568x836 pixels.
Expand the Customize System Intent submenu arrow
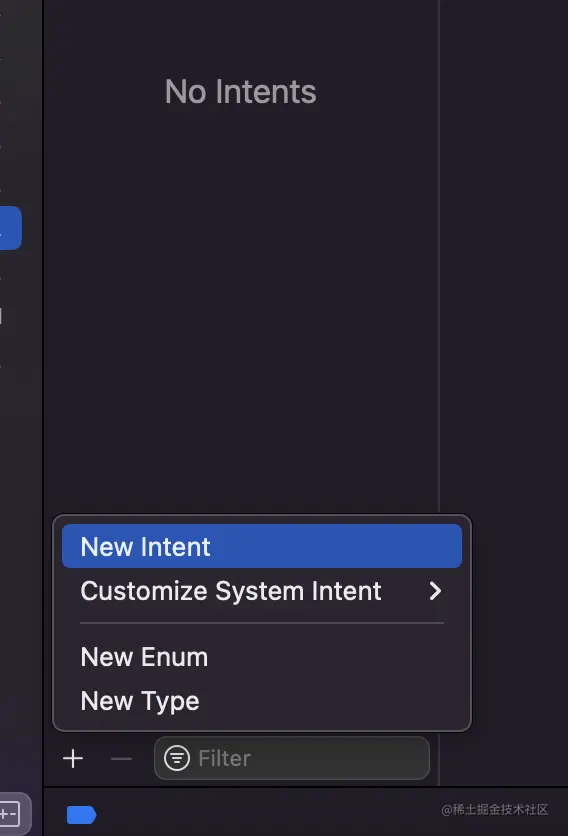[x=435, y=591]
